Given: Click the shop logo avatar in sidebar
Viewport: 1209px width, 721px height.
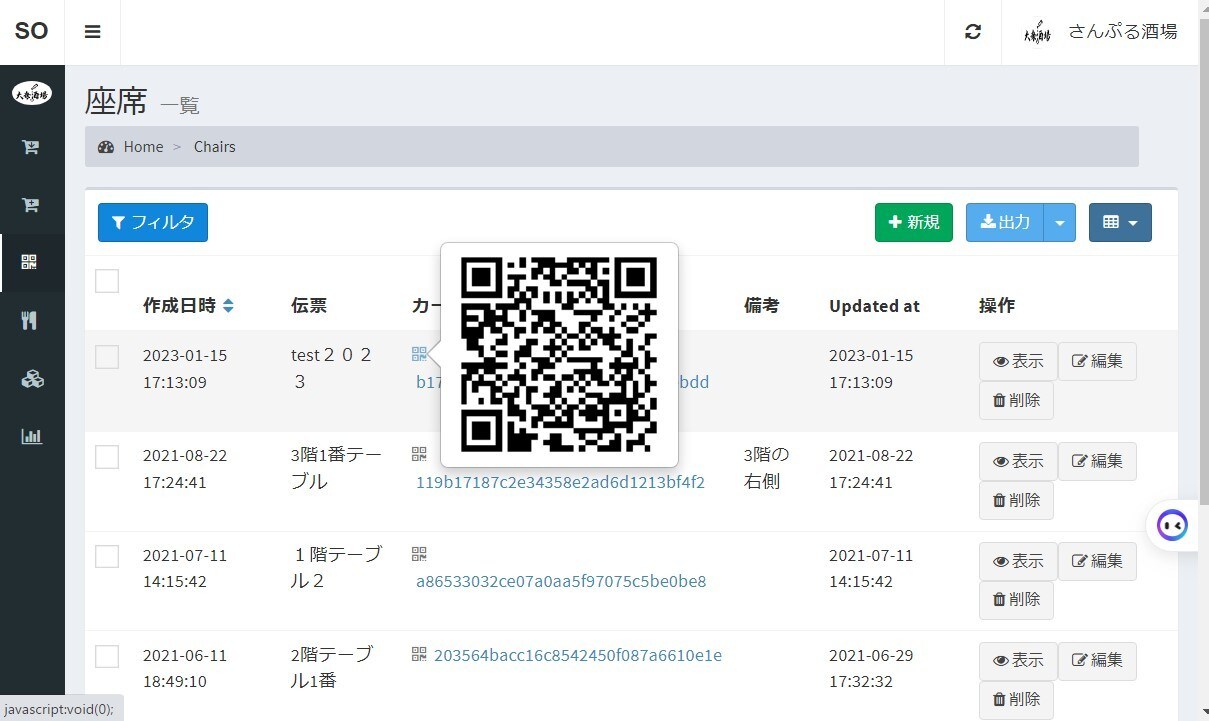Looking at the screenshot, I should (32, 94).
